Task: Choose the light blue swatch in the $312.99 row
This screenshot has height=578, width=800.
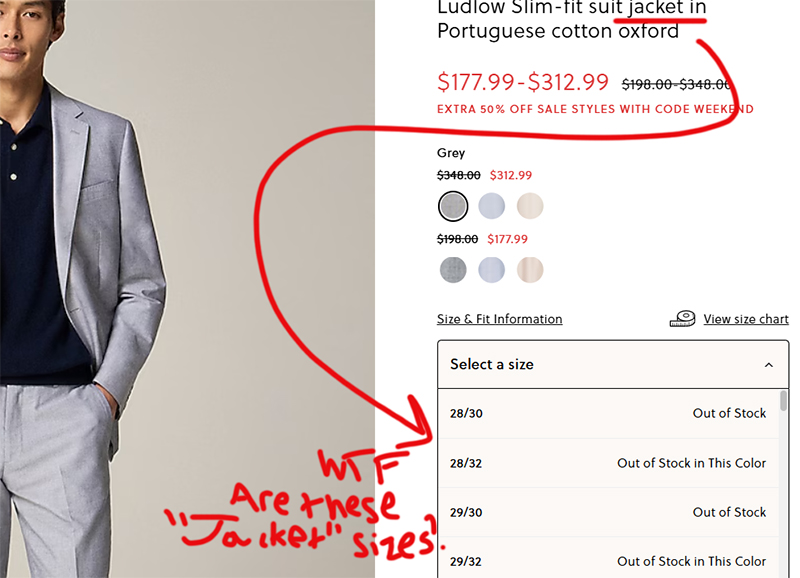Action: click(491, 206)
